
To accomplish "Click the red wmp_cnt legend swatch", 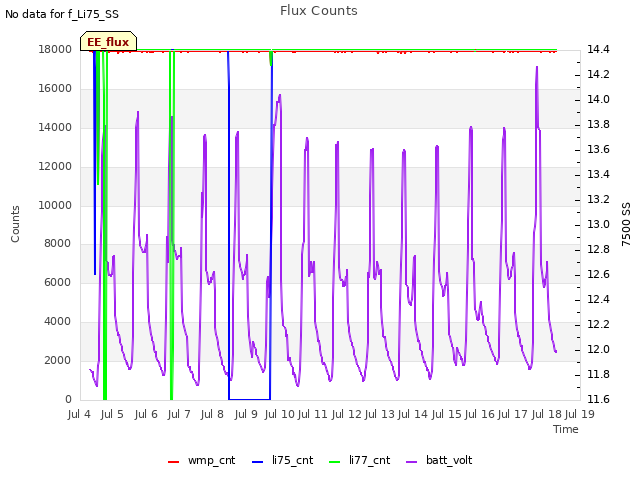I will [x=173, y=462].
